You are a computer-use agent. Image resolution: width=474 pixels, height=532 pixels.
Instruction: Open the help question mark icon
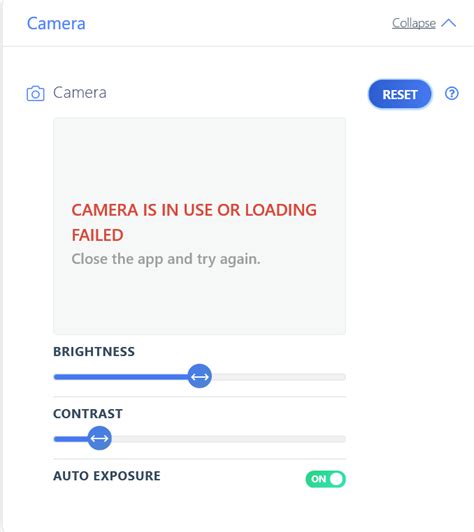[451, 93]
